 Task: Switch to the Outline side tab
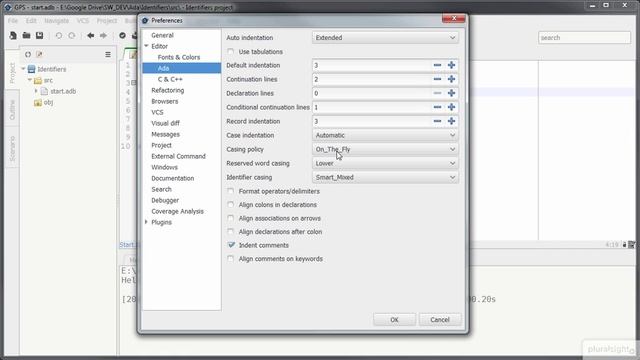click(12, 110)
